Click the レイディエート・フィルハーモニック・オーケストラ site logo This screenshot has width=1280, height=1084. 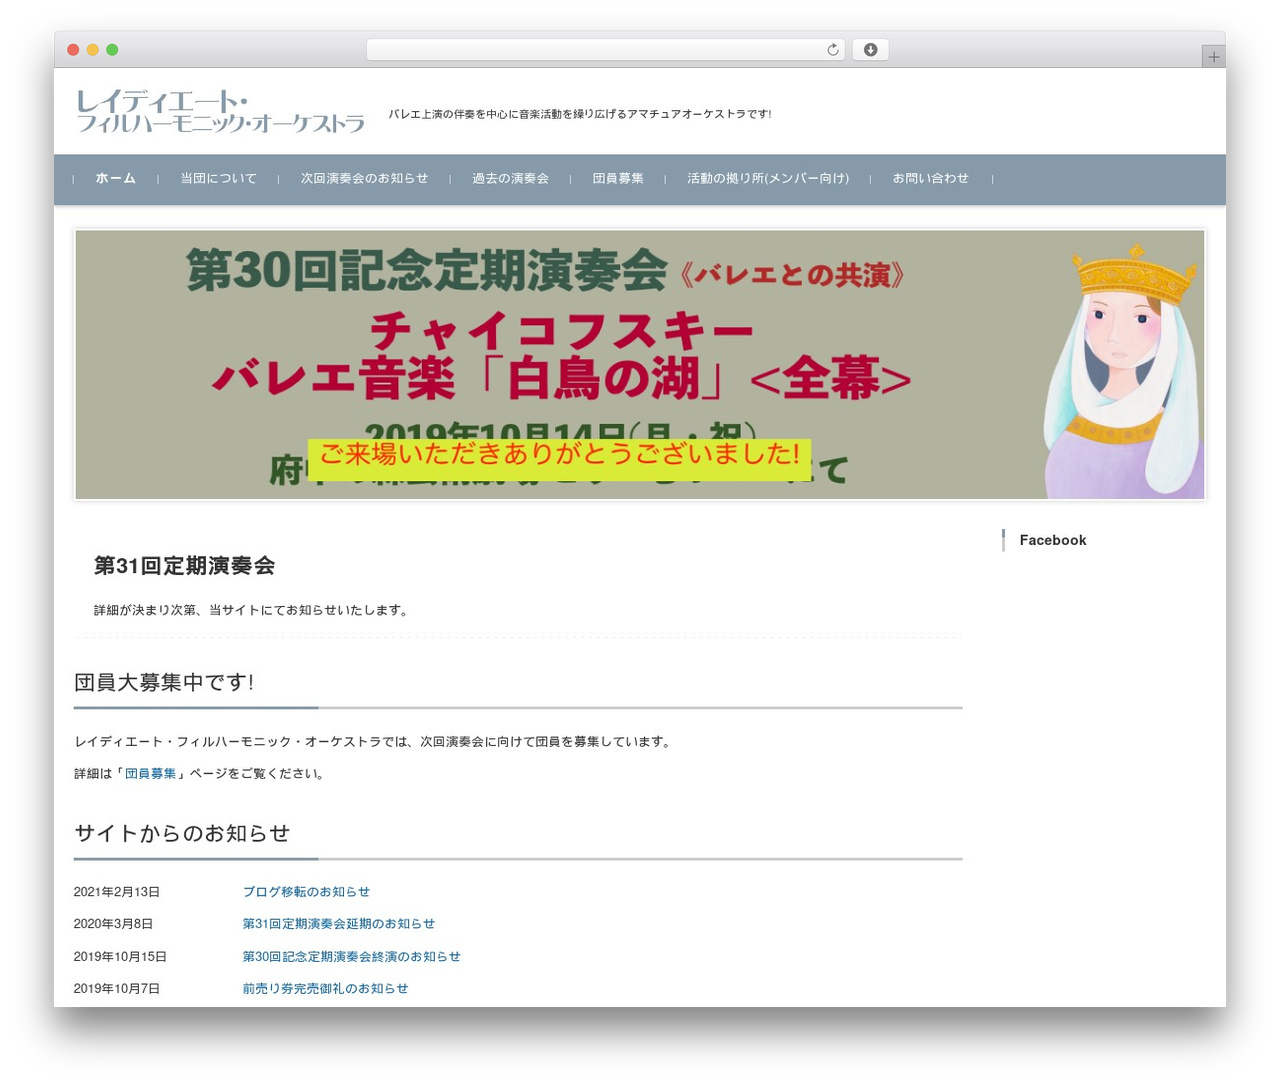click(220, 111)
